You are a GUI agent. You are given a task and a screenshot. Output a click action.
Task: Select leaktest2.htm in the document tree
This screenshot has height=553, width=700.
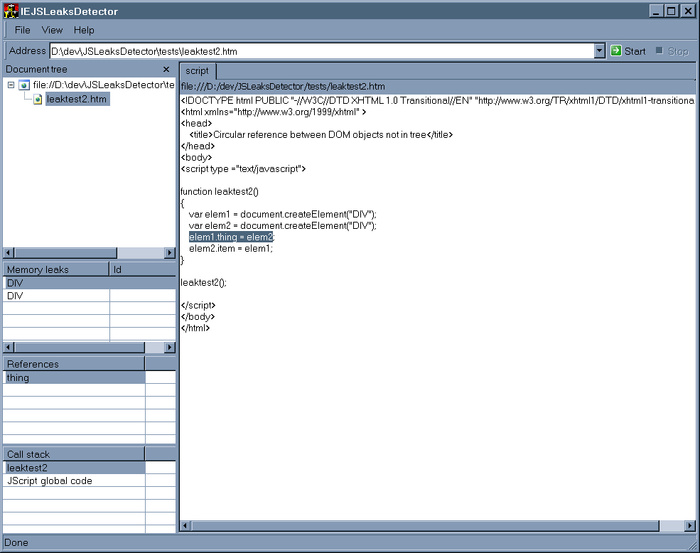pos(77,99)
